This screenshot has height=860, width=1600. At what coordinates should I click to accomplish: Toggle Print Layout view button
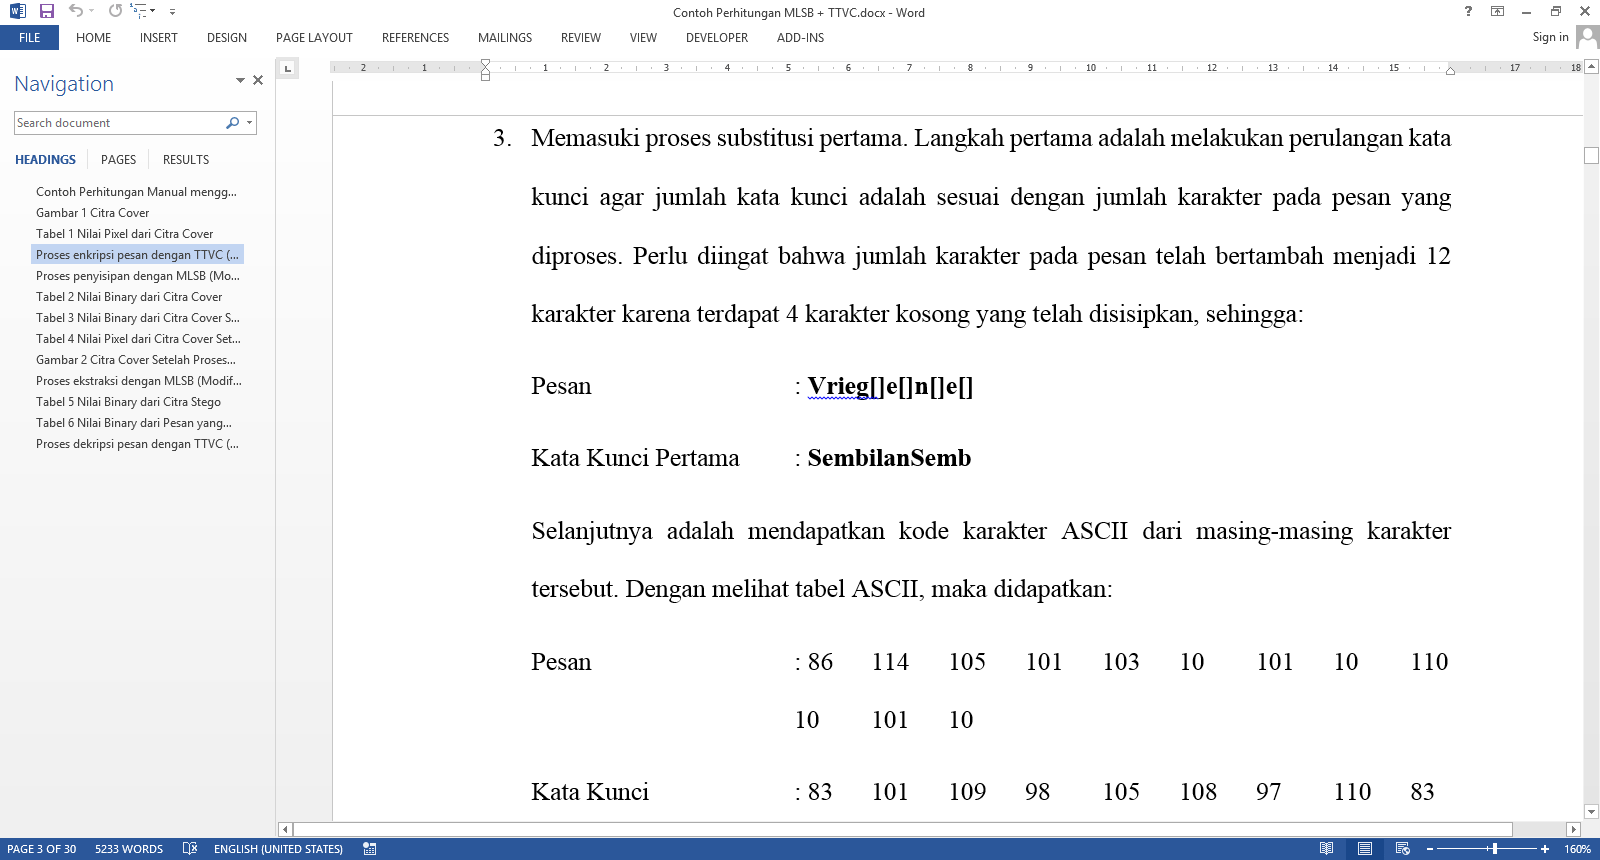tap(1365, 849)
